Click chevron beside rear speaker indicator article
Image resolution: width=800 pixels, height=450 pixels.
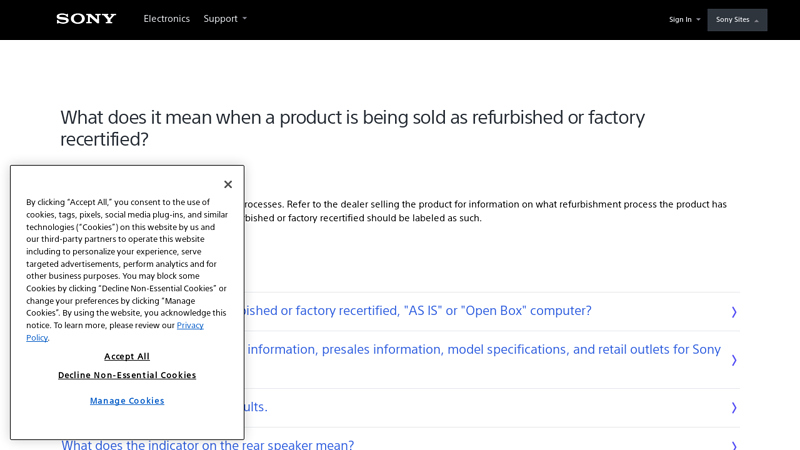pyautogui.click(x=734, y=446)
